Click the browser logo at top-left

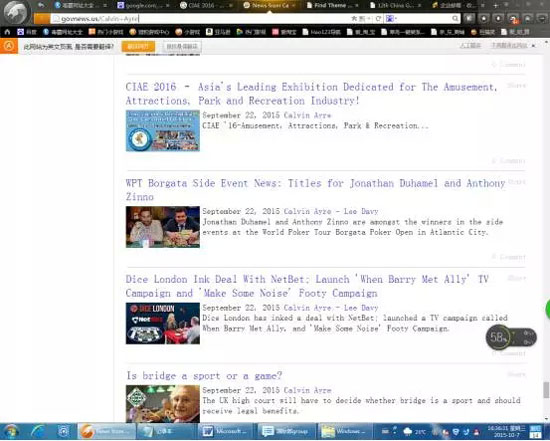pyautogui.click(x=15, y=12)
